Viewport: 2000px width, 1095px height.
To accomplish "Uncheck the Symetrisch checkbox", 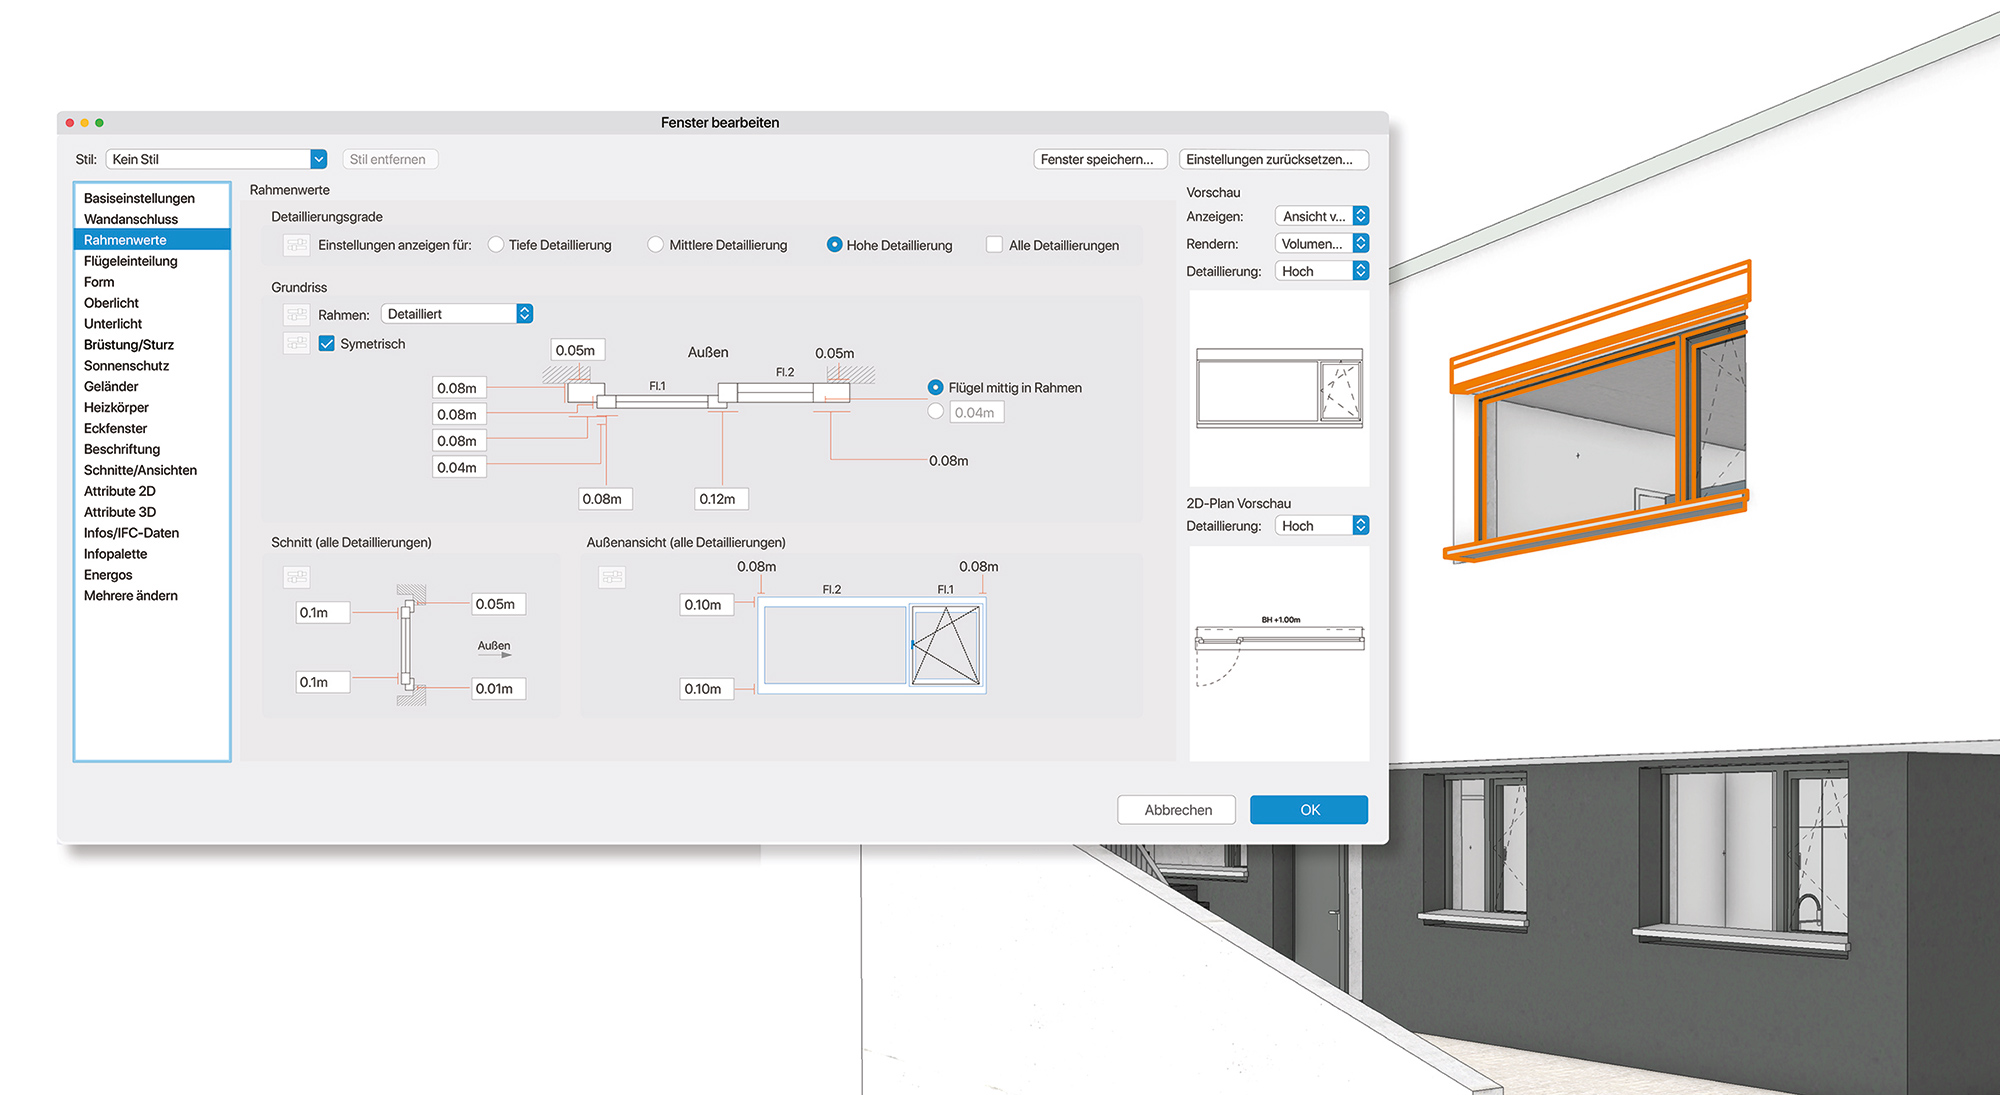I will (x=327, y=344).
